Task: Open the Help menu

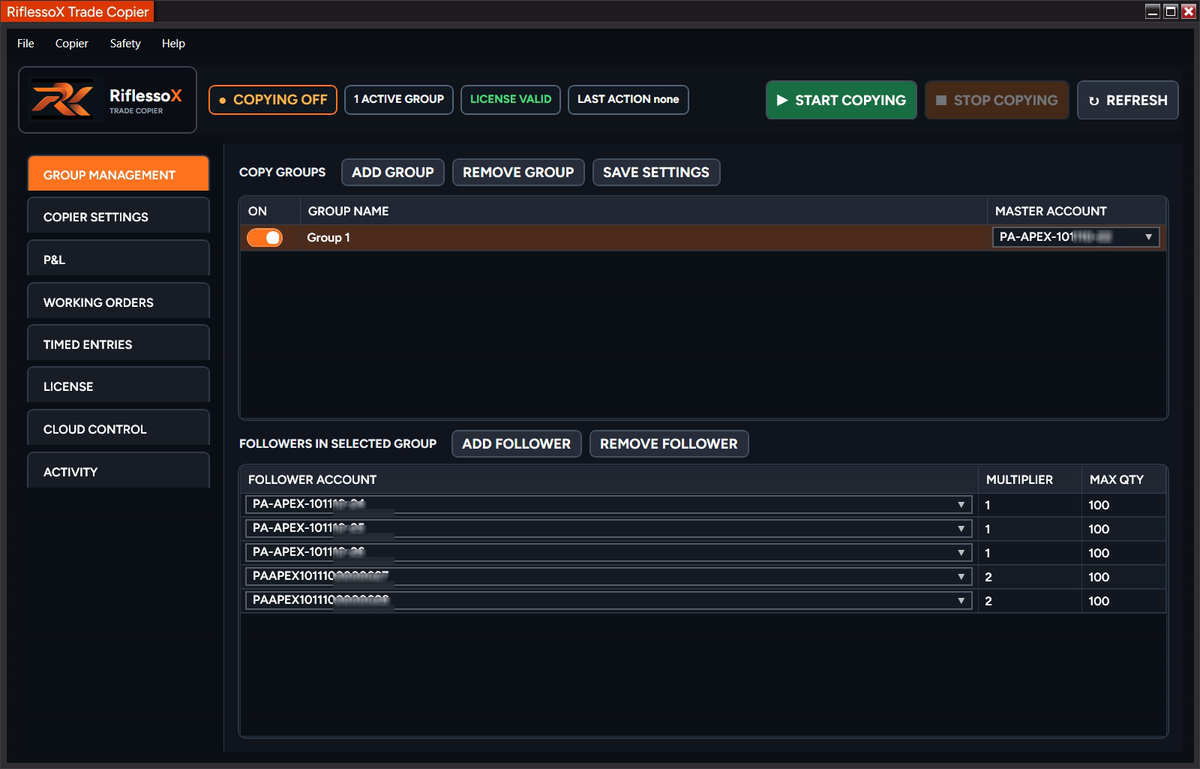Action: tap(174, 44)
